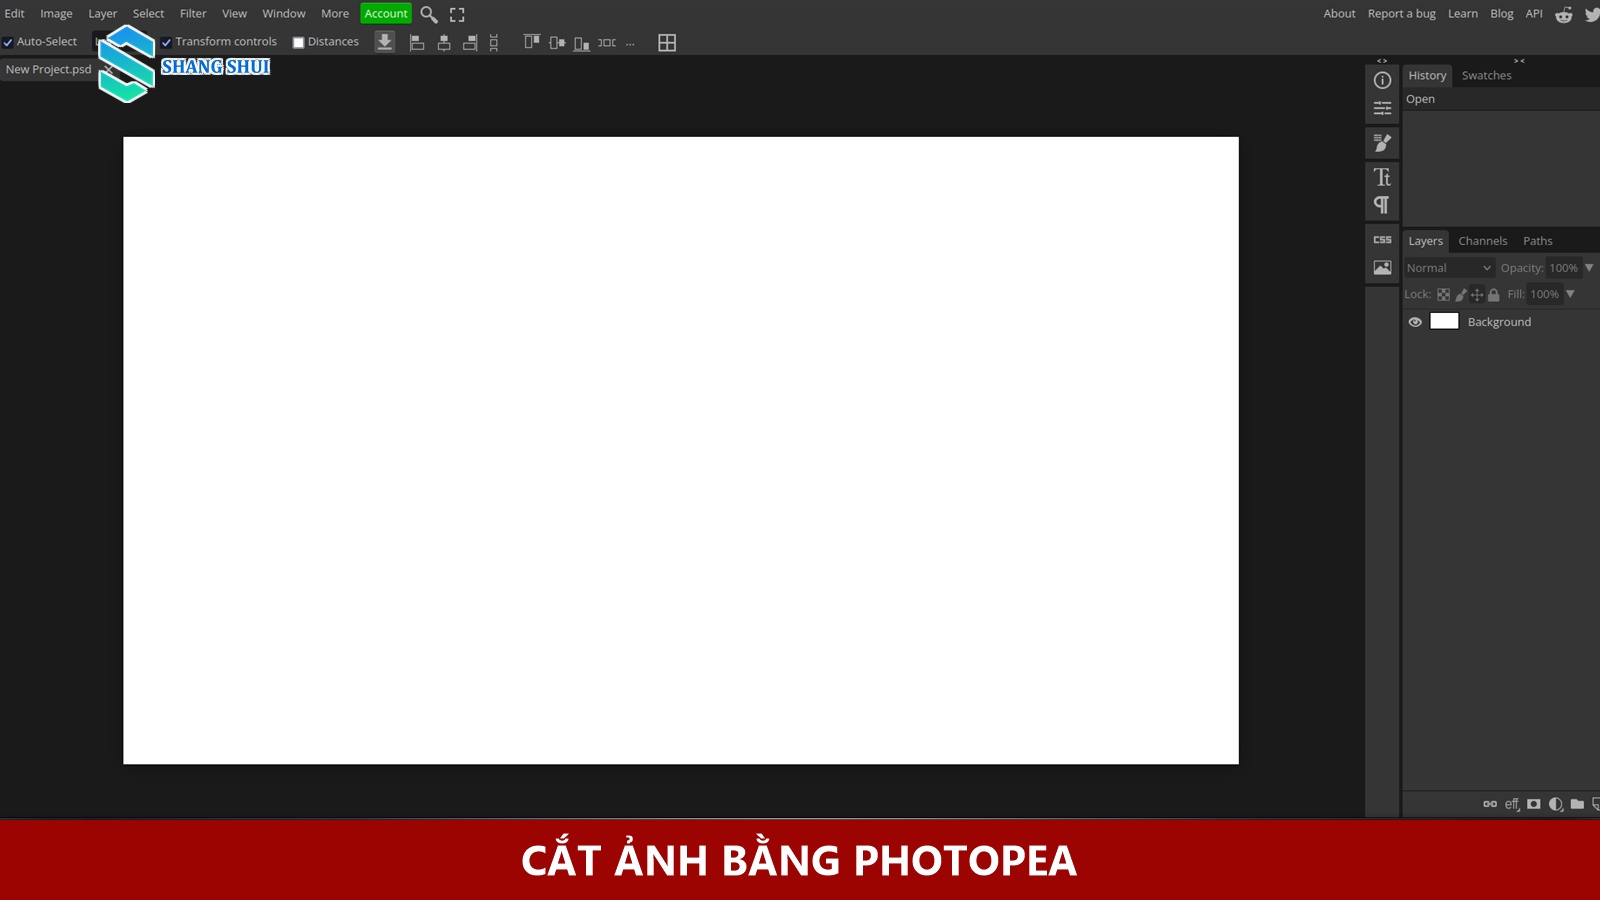This screenshot has width=1600, height=900.
Task: Open the Image menu
Action: coord(56,14)
